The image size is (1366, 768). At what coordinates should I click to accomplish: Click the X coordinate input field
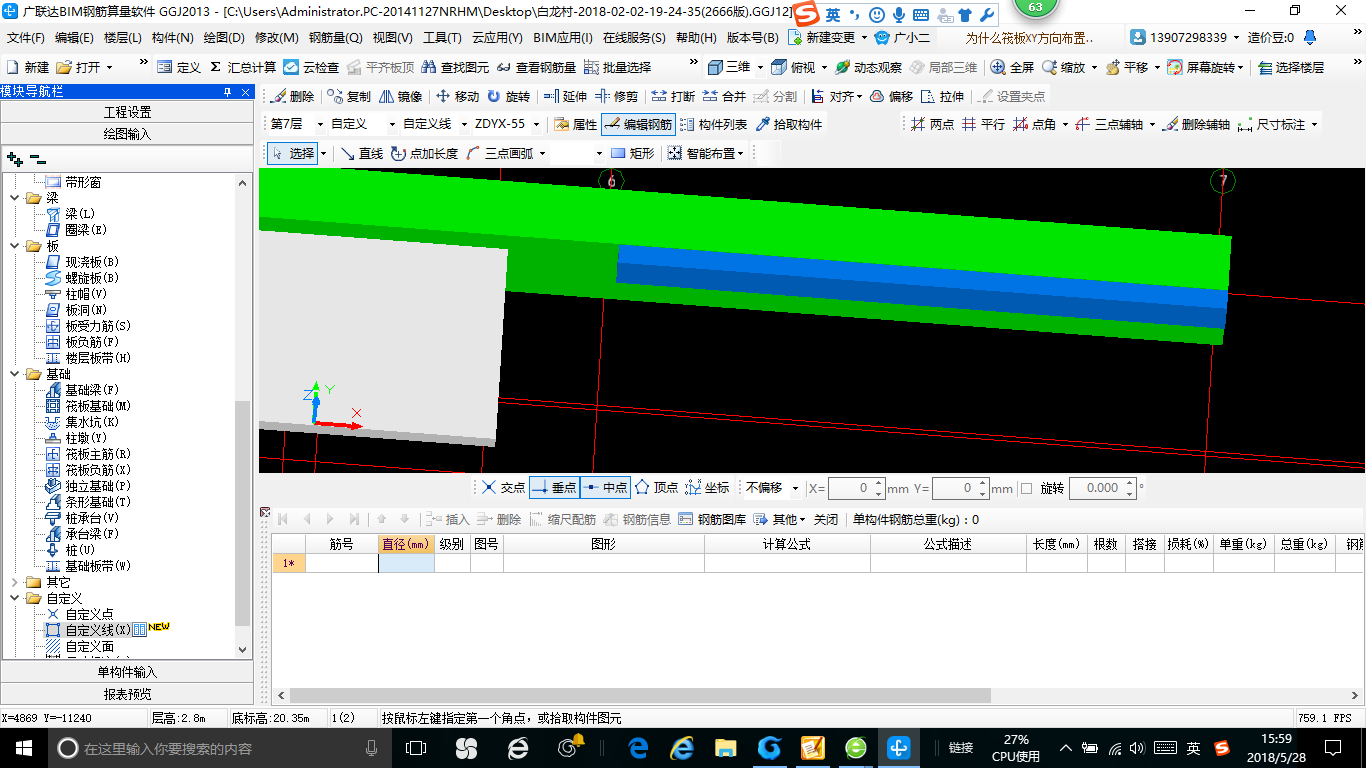856,488
